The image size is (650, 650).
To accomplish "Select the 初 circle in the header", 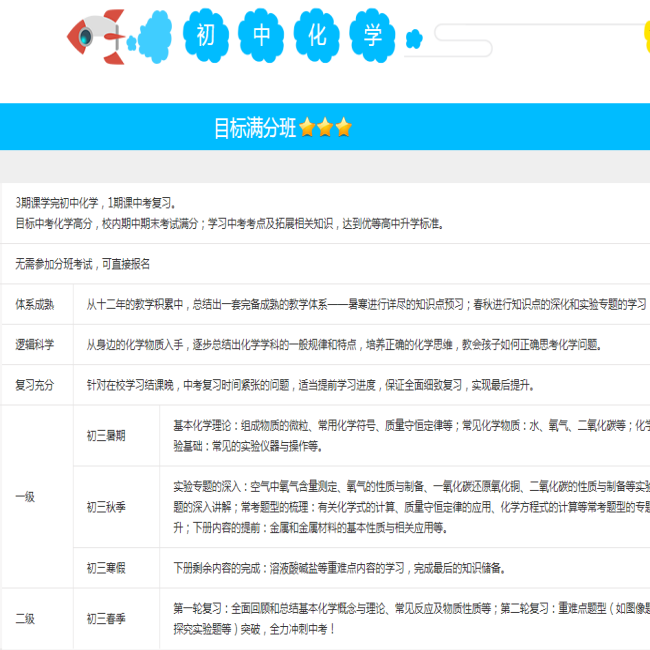I will coord(207,36).
